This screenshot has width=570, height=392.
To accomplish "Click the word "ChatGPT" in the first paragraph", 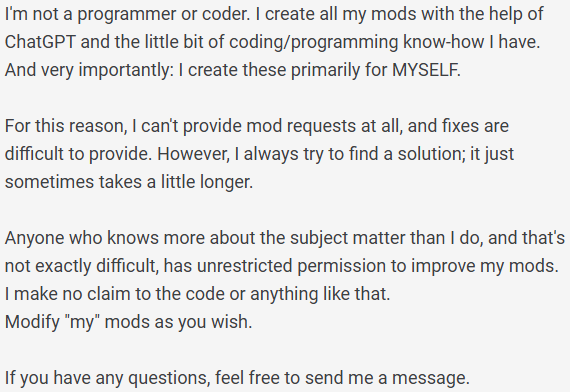I will tap(40, 42).
